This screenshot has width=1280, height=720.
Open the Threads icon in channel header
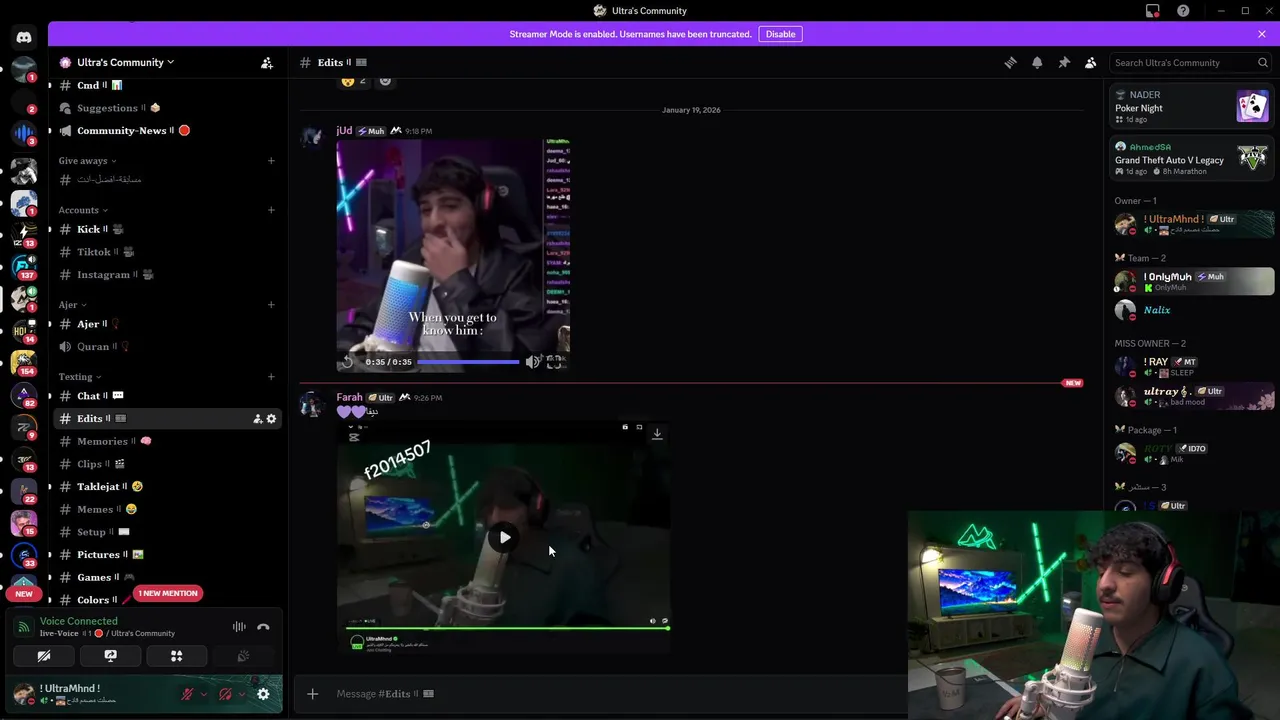tap(1010, 62)
